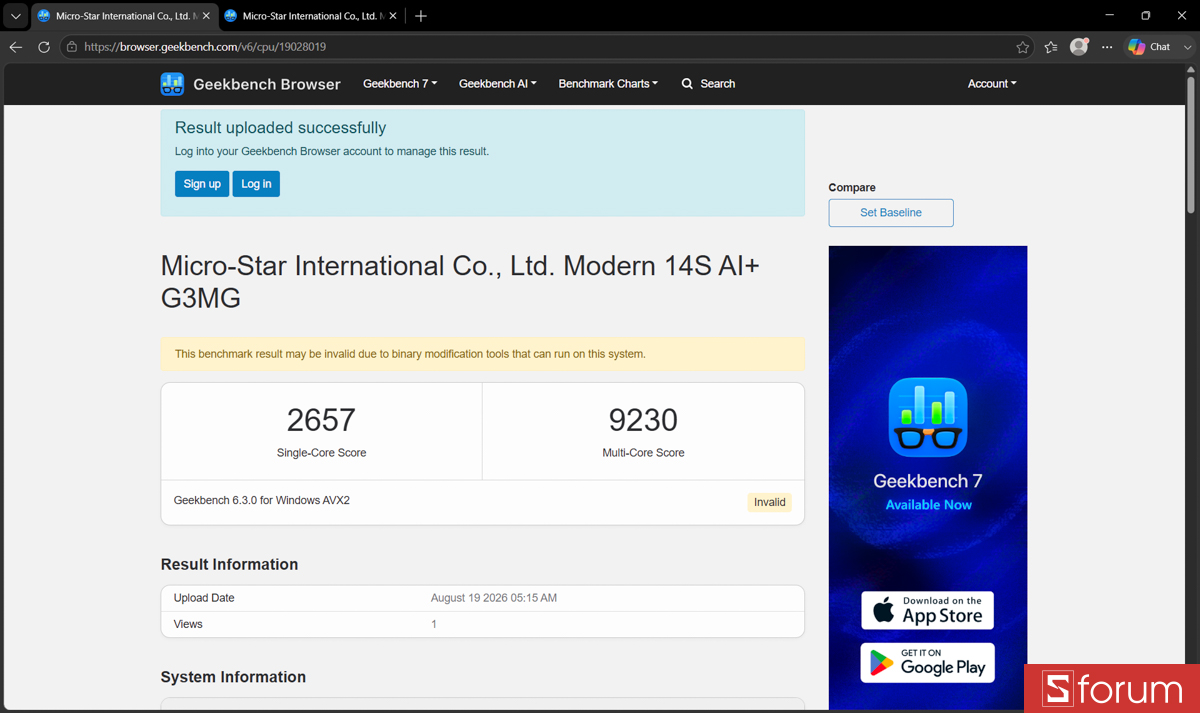Click the Download on the App Store badge
This screenshot has height=713, width=1200.
coord(928,610)
